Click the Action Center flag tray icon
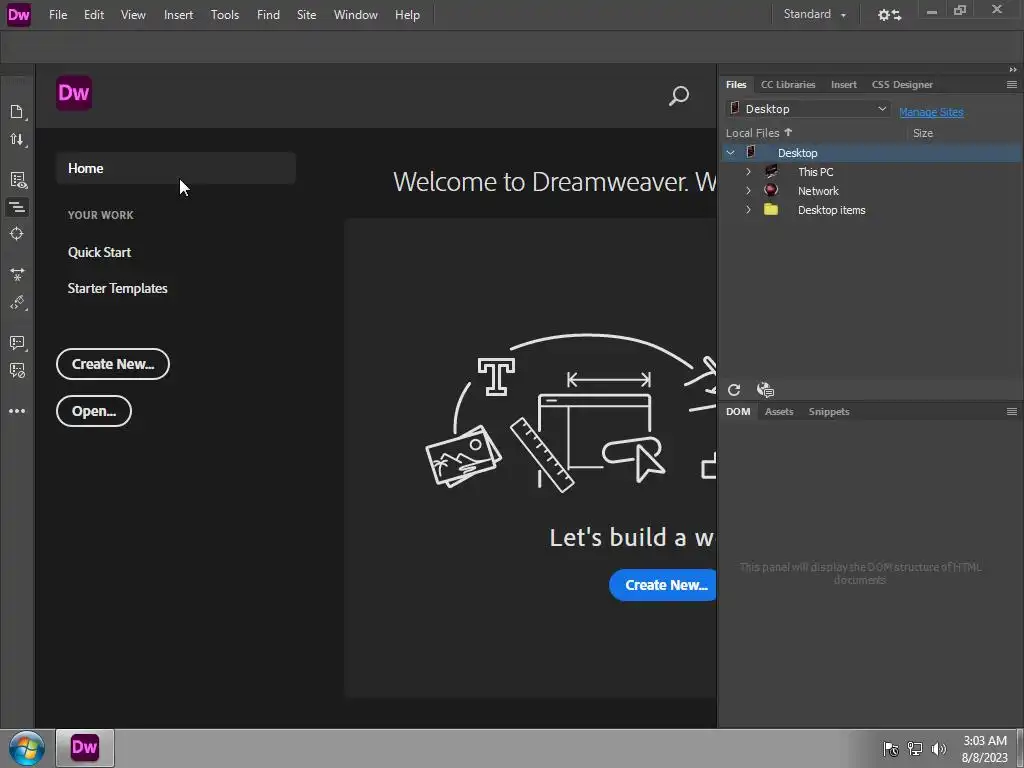Image resolution: width=1024 pixels, height=768 pixels. (x=891, y=749)
